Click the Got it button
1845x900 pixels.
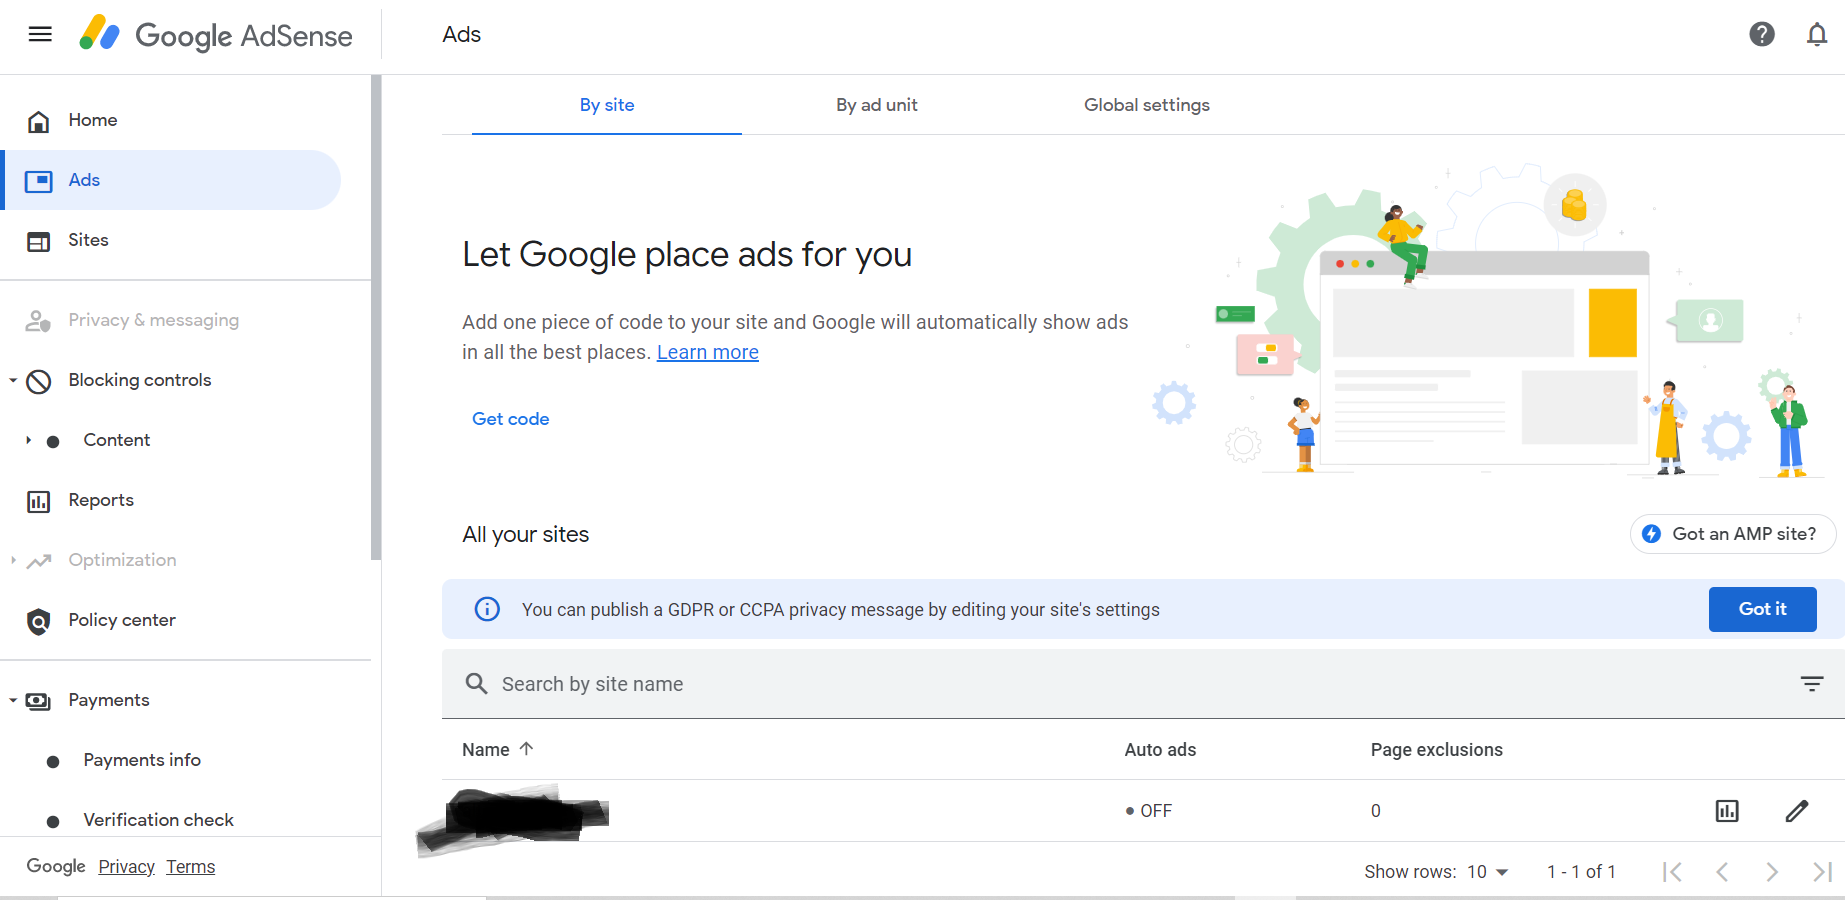click(1763, 609)
